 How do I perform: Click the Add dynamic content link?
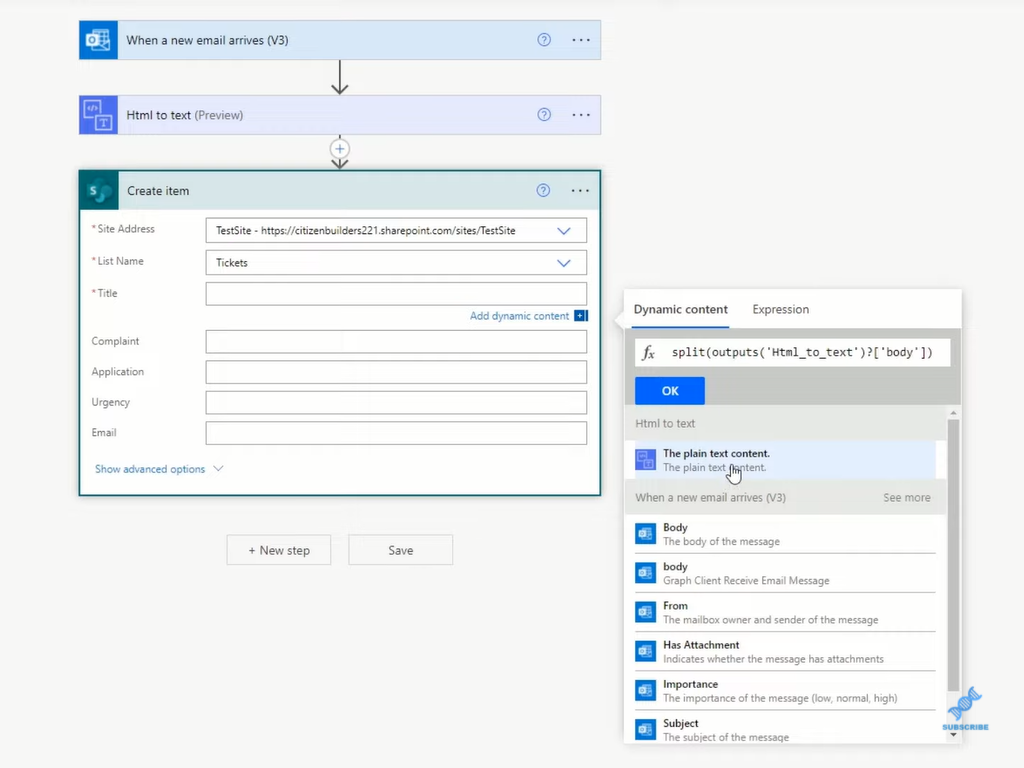(x=519, y=316)
